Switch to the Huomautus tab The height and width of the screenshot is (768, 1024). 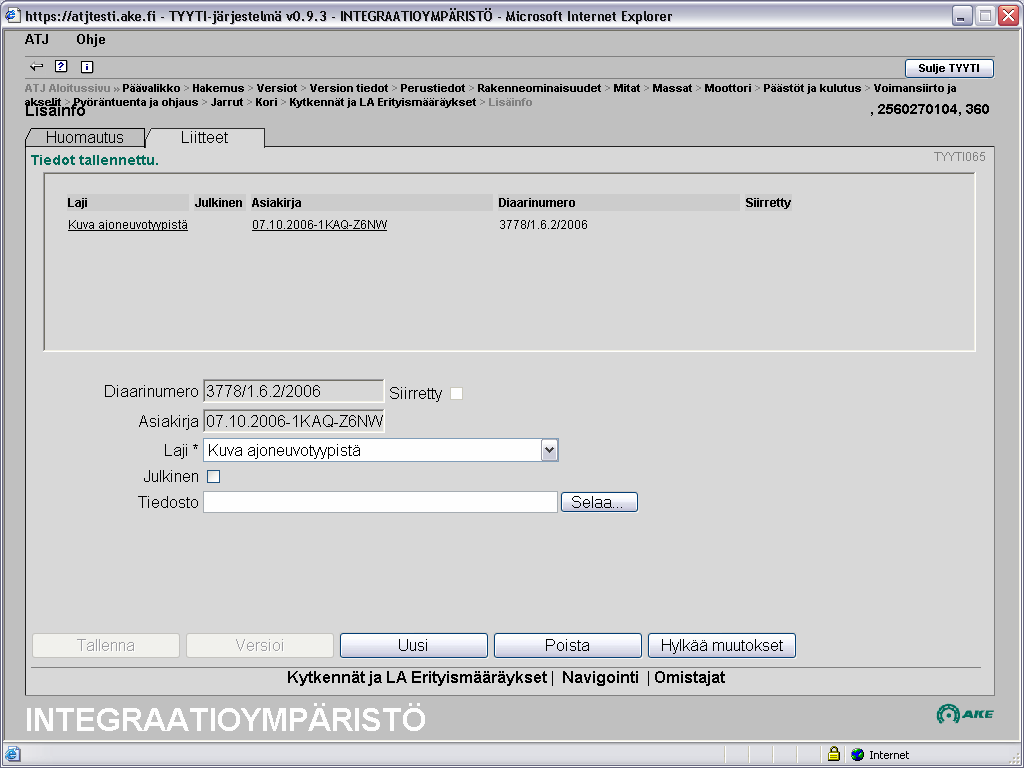click(84, 138)
